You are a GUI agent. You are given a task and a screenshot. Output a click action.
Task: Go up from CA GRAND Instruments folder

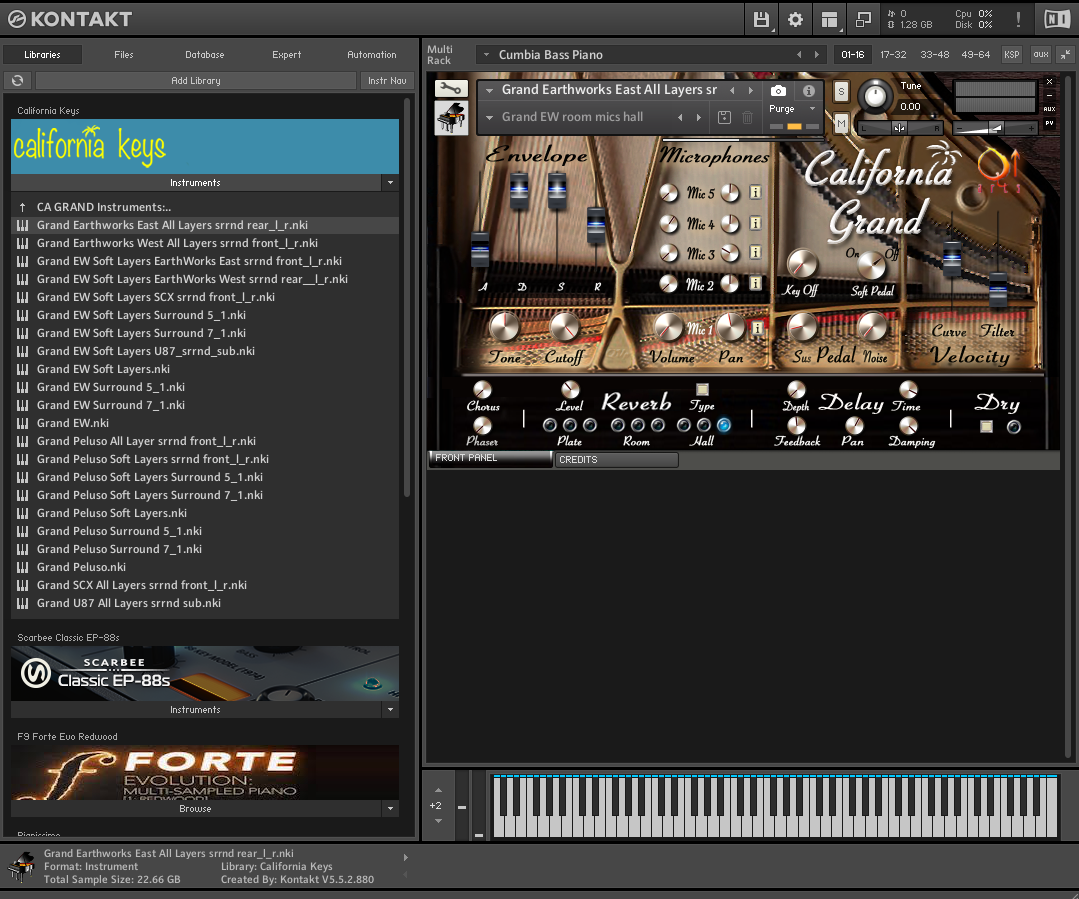23,207
